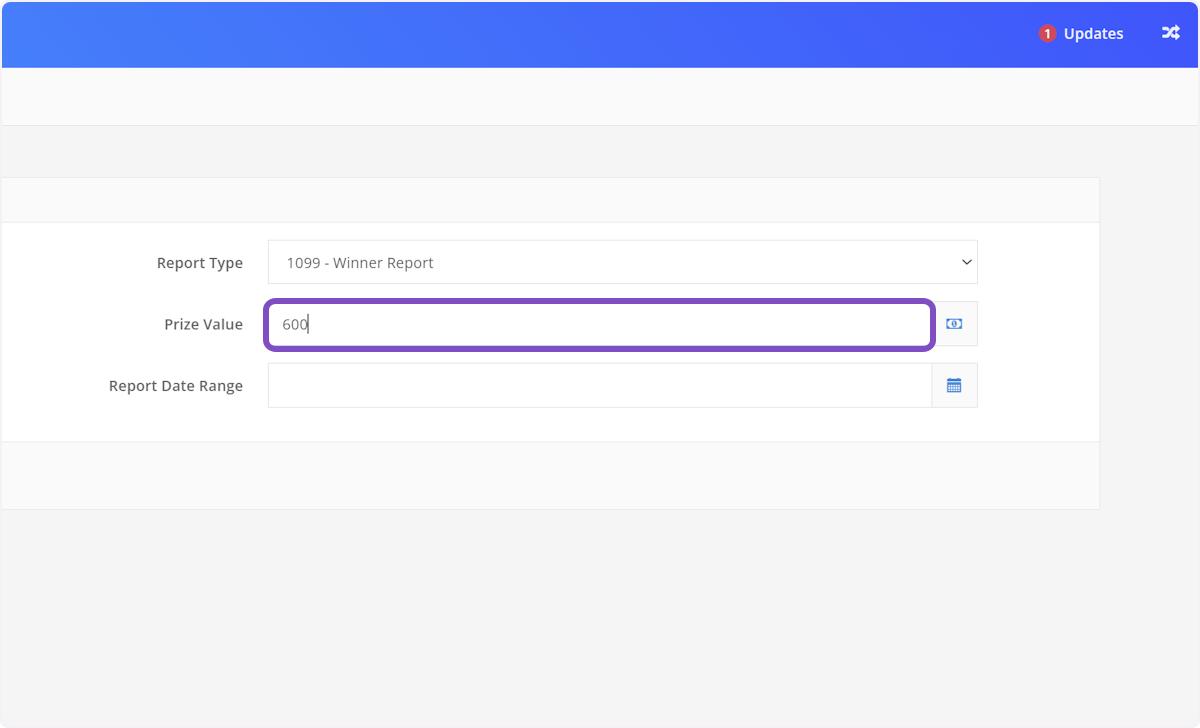Select the "1099 - Winner Report" text
The height and width of the screenshot is (728, 1200).
[360, 263]
